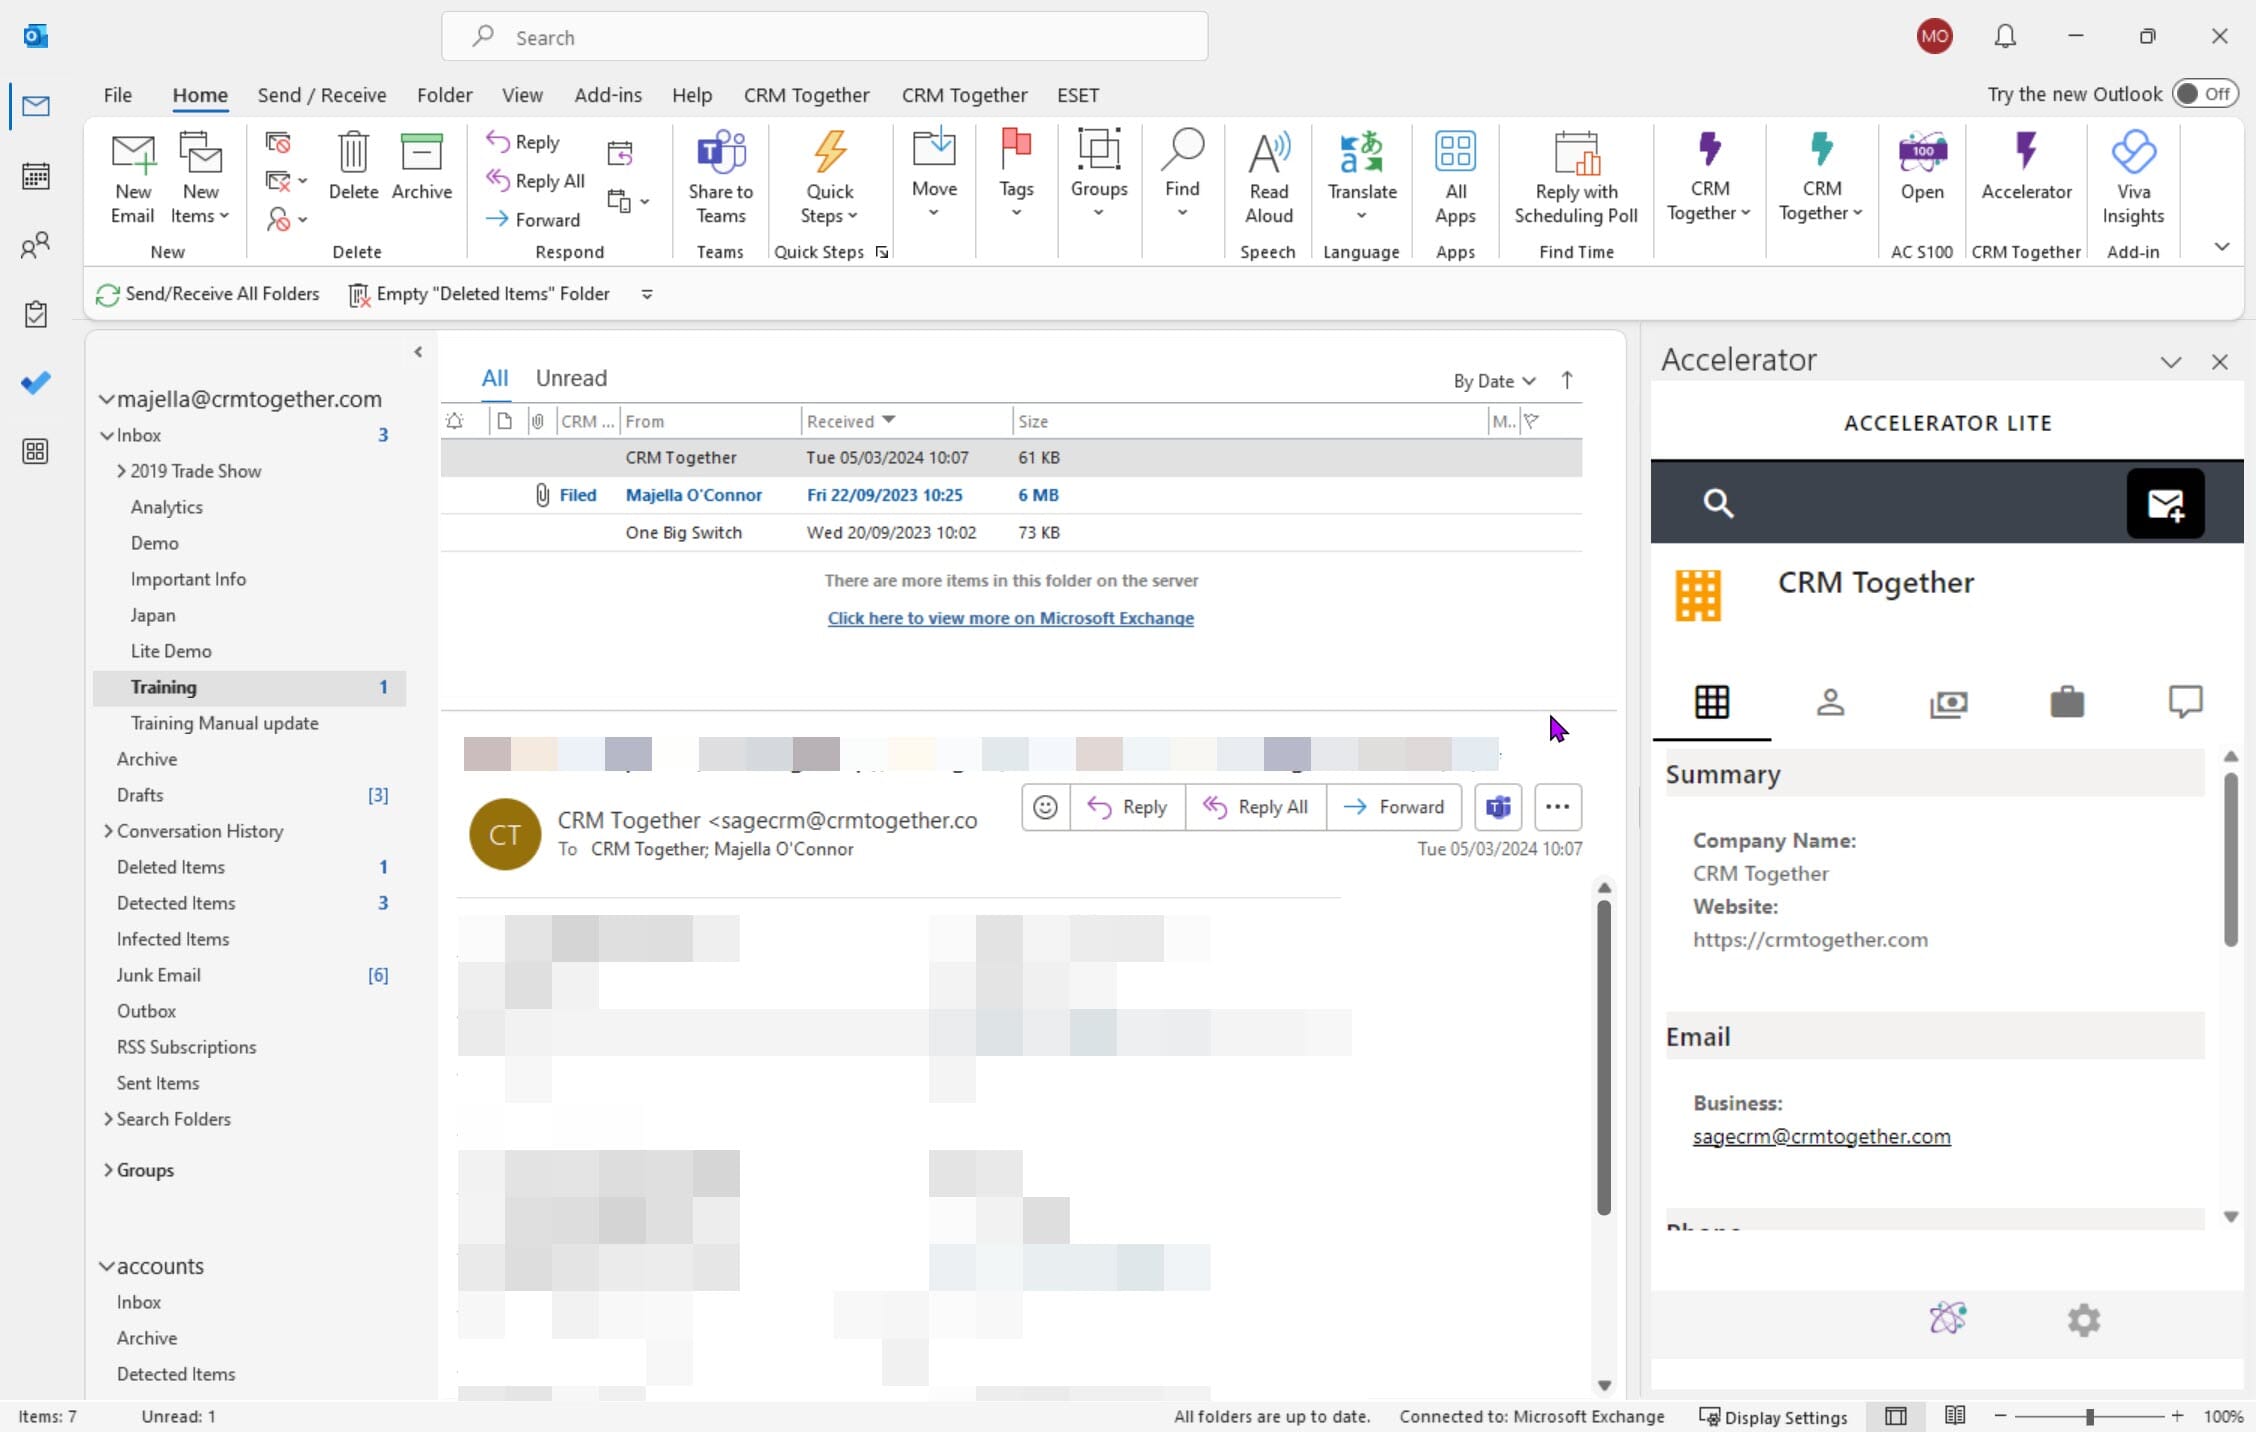This screenshot has width=2256, height=1432.
Task: Select the Read Aloud speech tool
Action: coord(1267,178)
